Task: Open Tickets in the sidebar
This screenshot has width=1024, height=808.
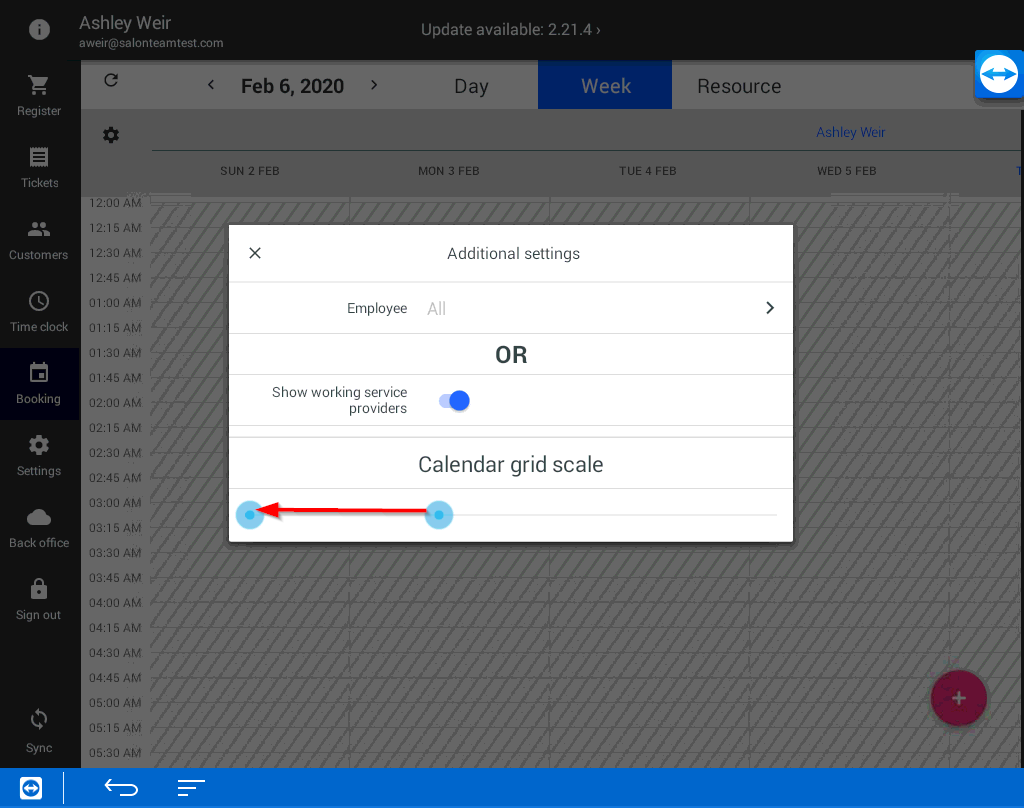Action: [39, 158]
